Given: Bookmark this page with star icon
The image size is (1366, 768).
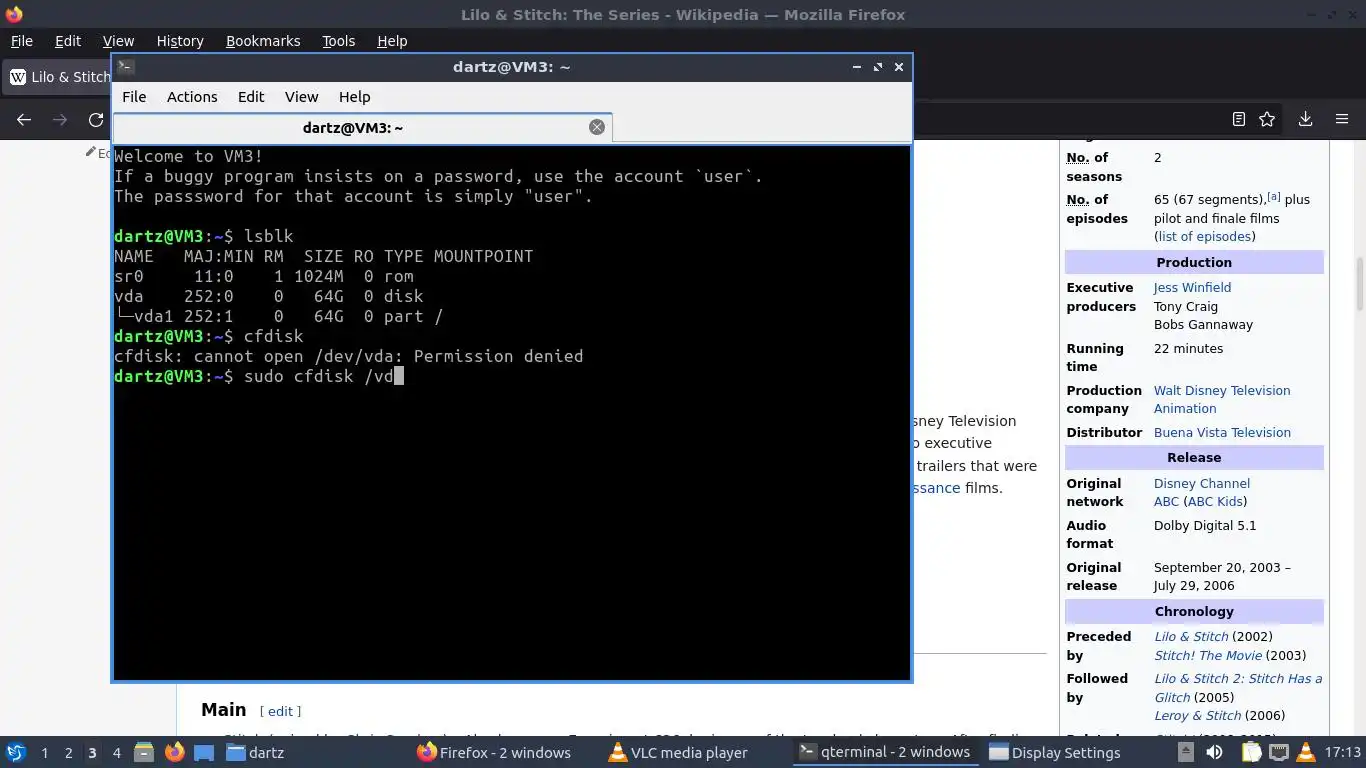Looking at the screenshot, I should (1267, 119).
